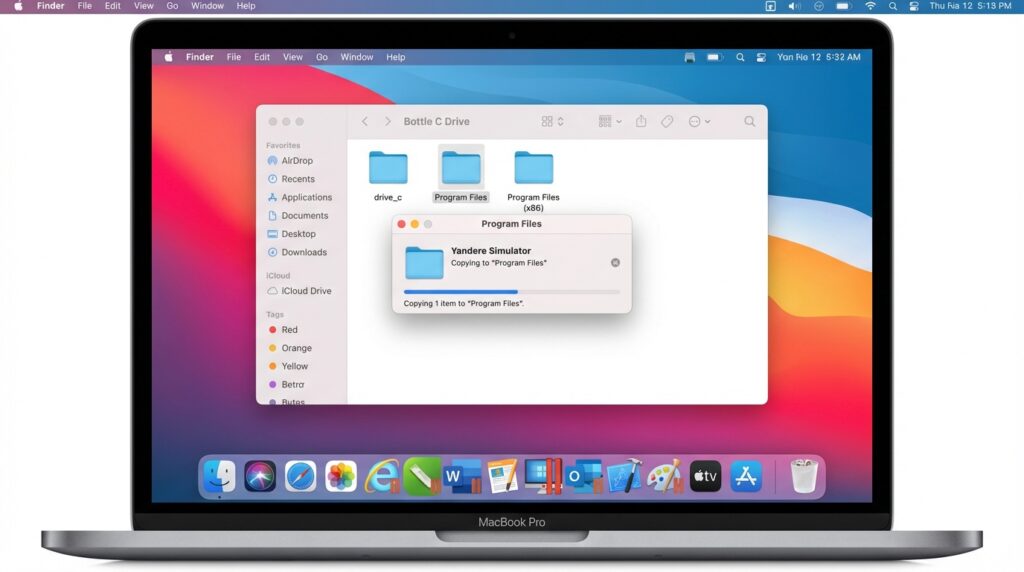The image size is (1024, 572).
Task: Launch Microsoft Word from the Dock
Action: [462, 476]
